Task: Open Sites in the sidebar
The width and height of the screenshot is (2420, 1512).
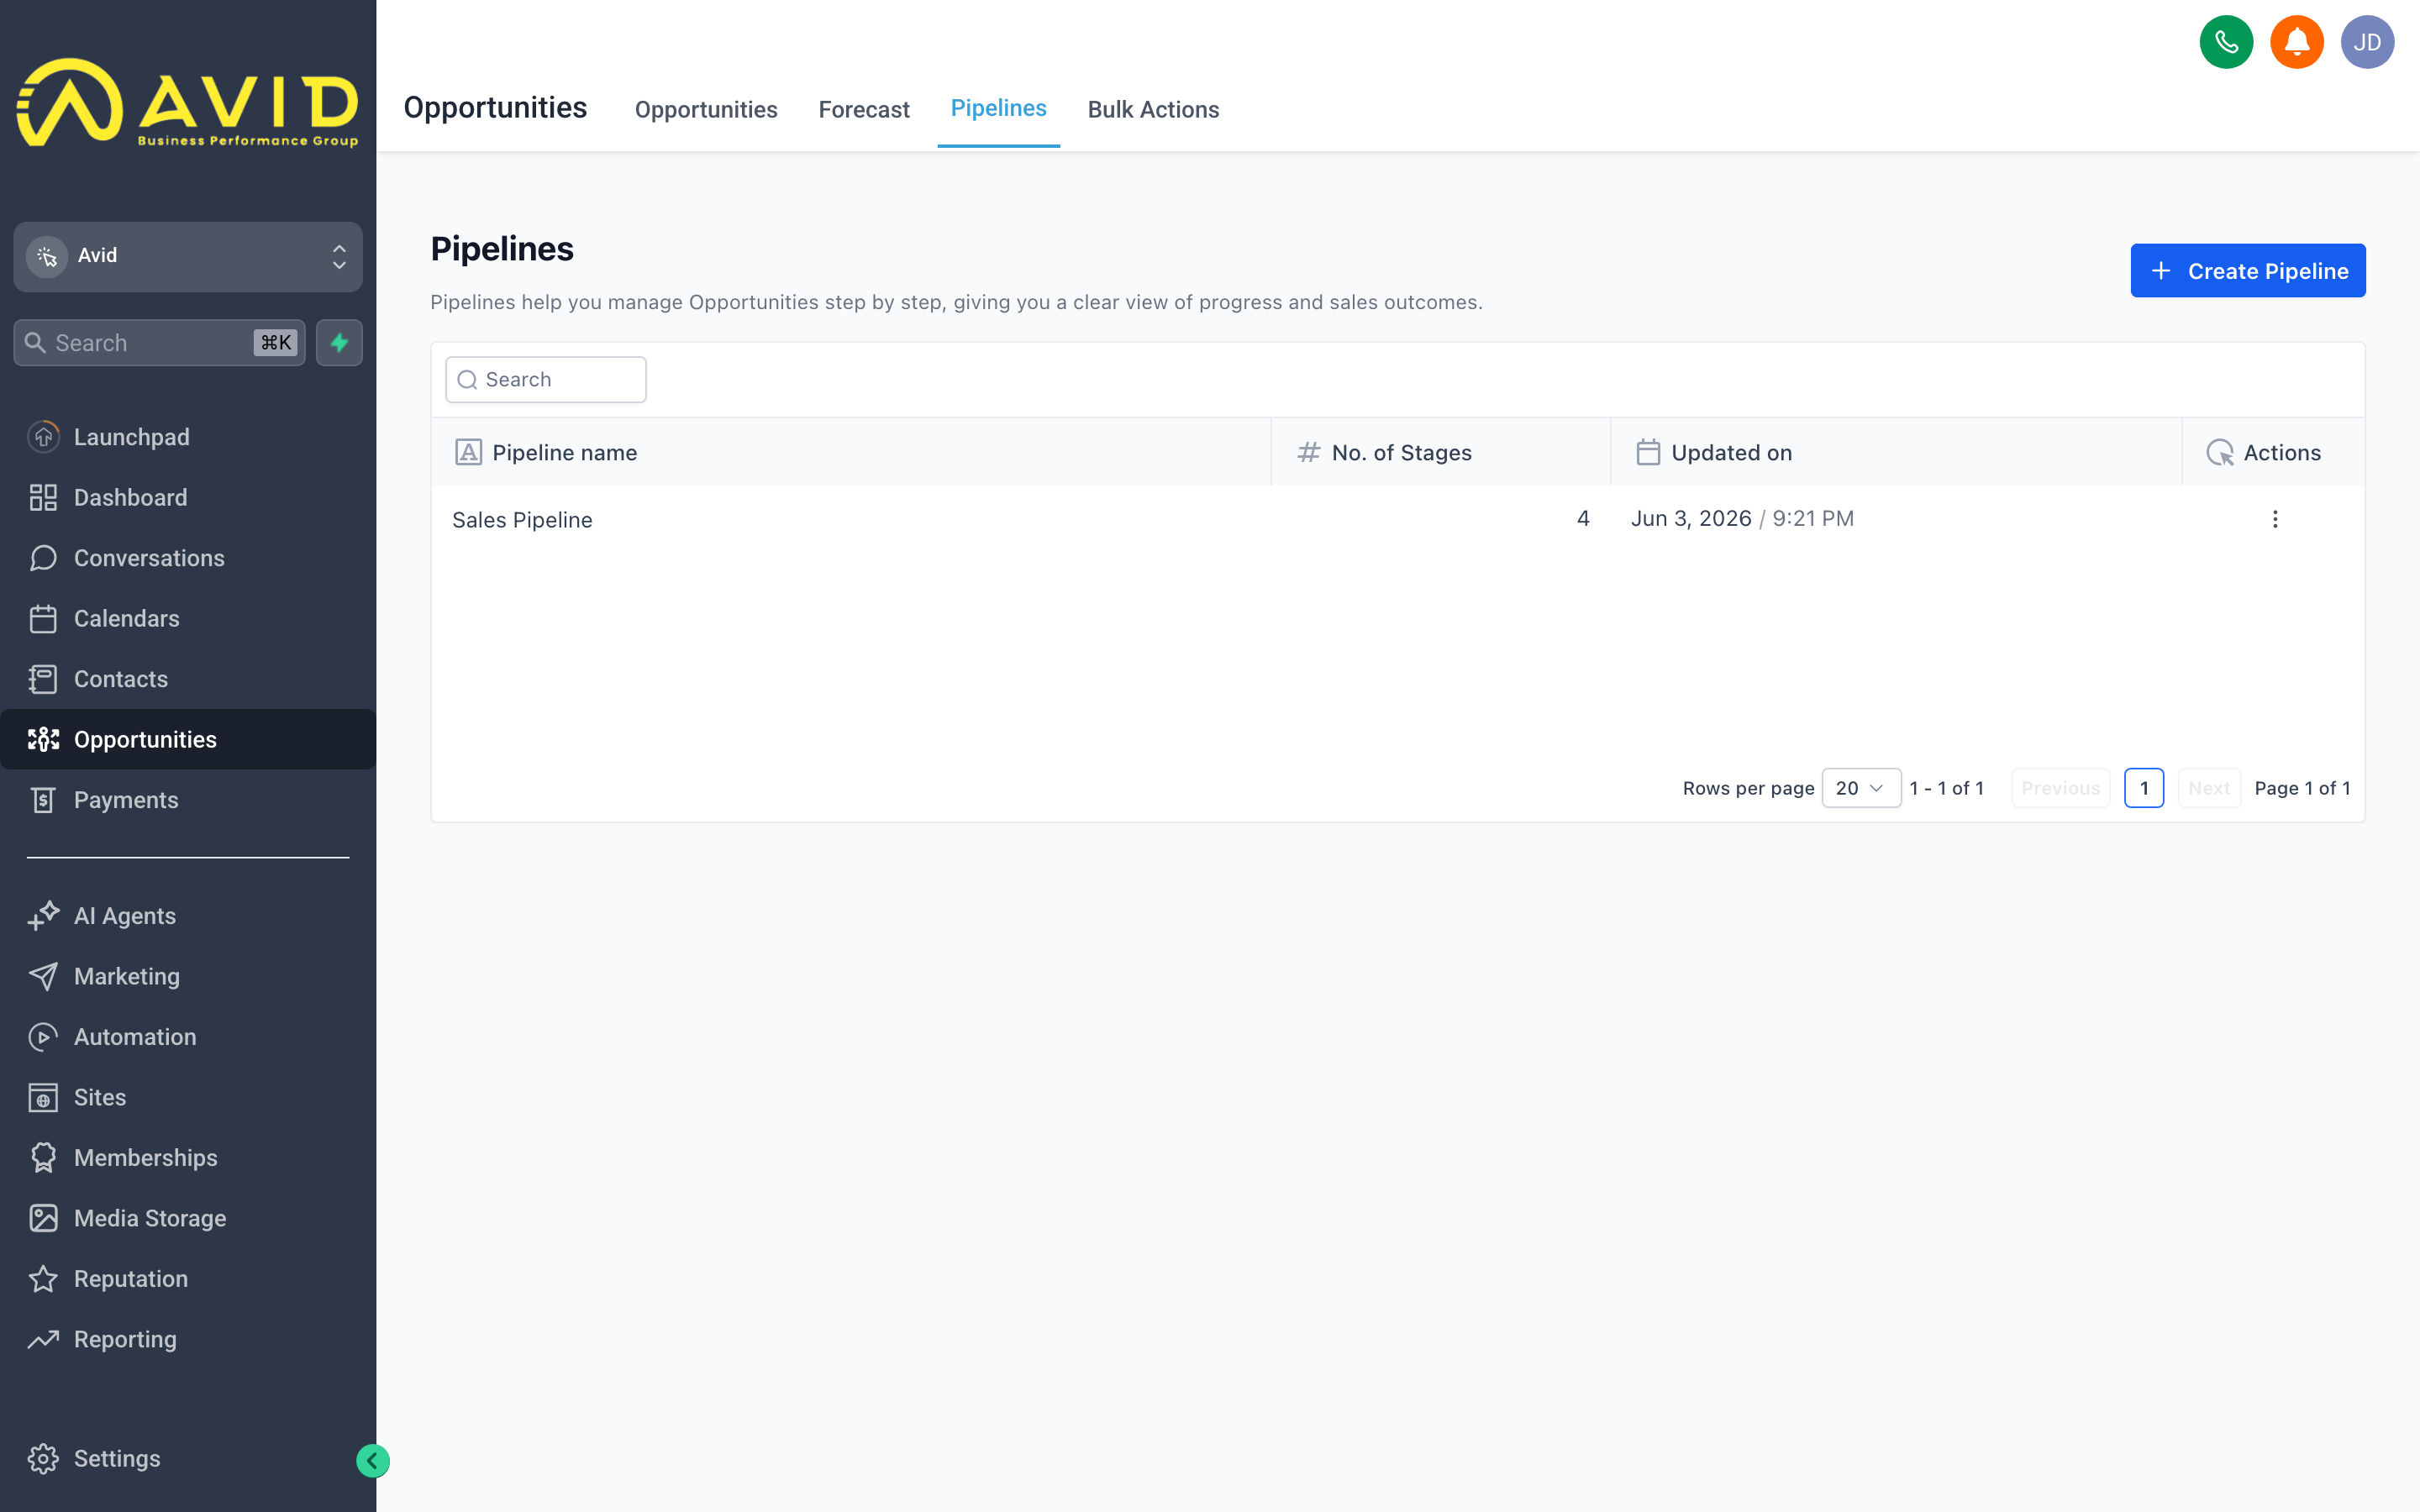Action: tap(188, 1097)
